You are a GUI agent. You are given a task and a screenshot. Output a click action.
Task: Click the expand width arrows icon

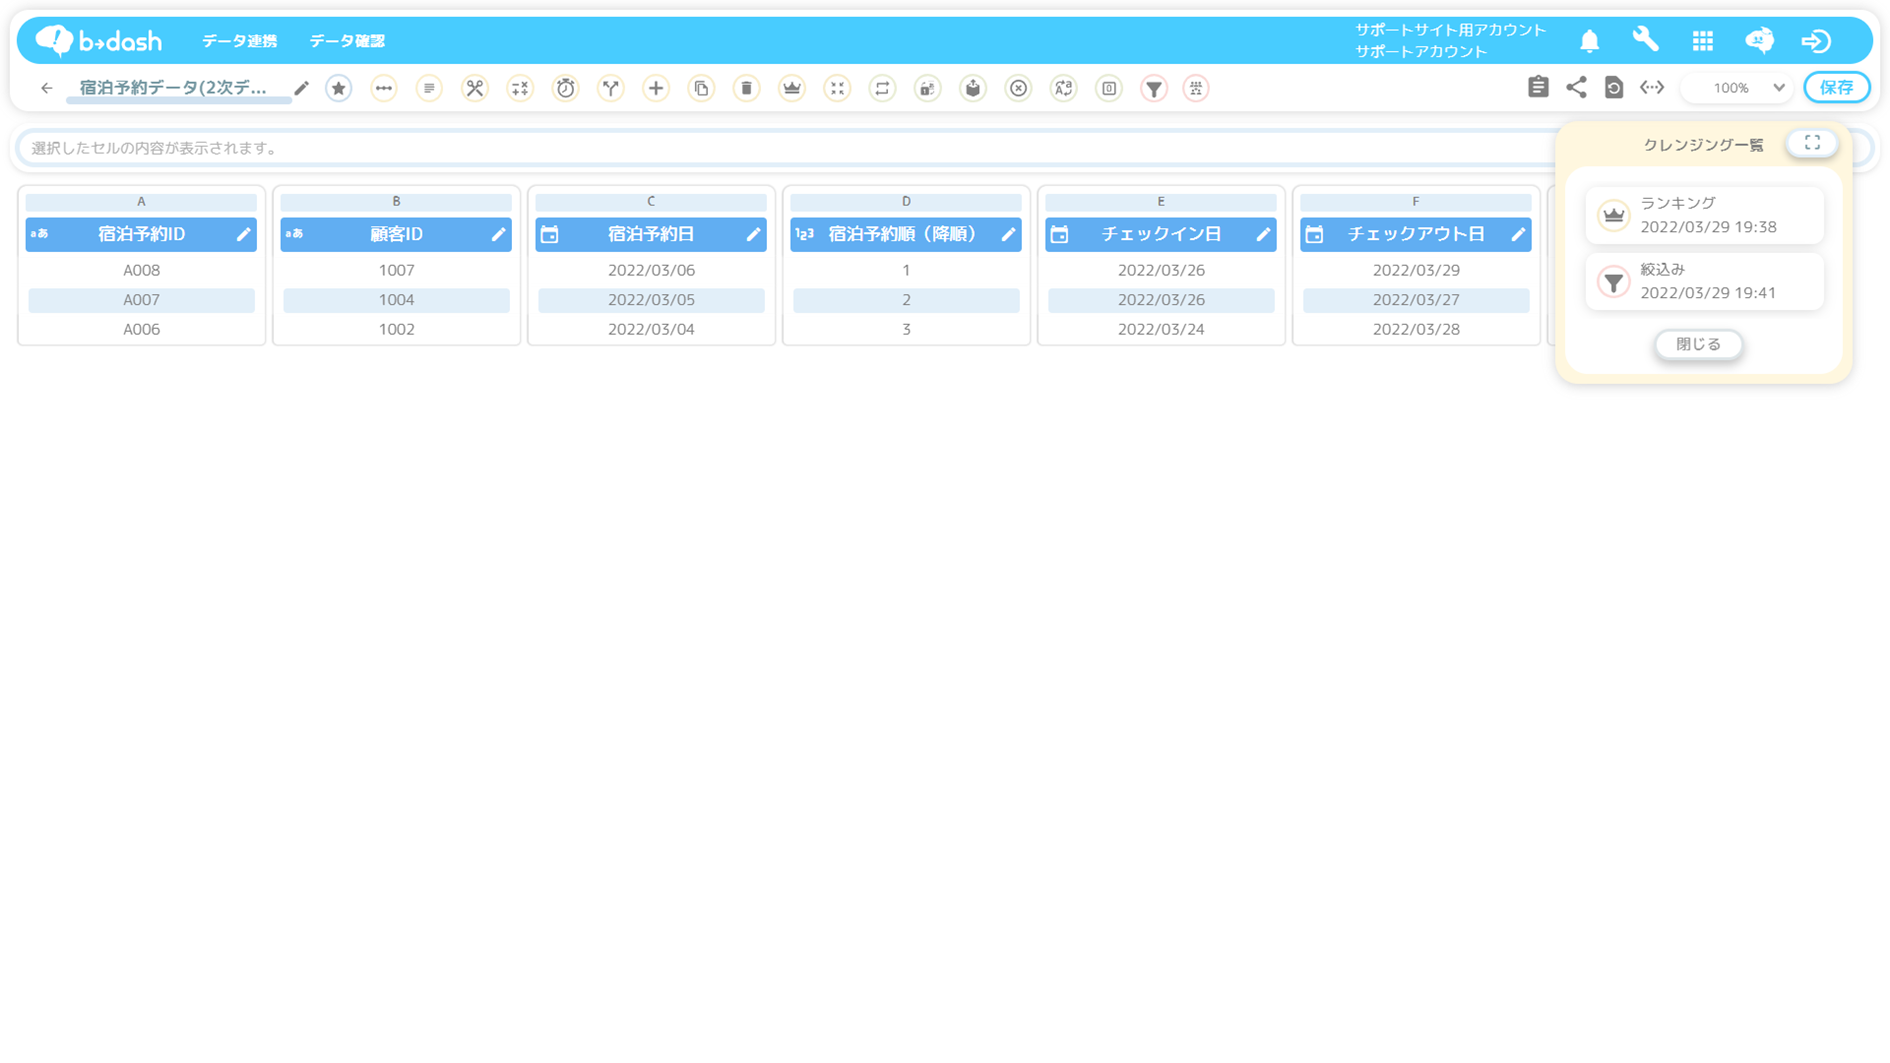[x=1652, y=87]
